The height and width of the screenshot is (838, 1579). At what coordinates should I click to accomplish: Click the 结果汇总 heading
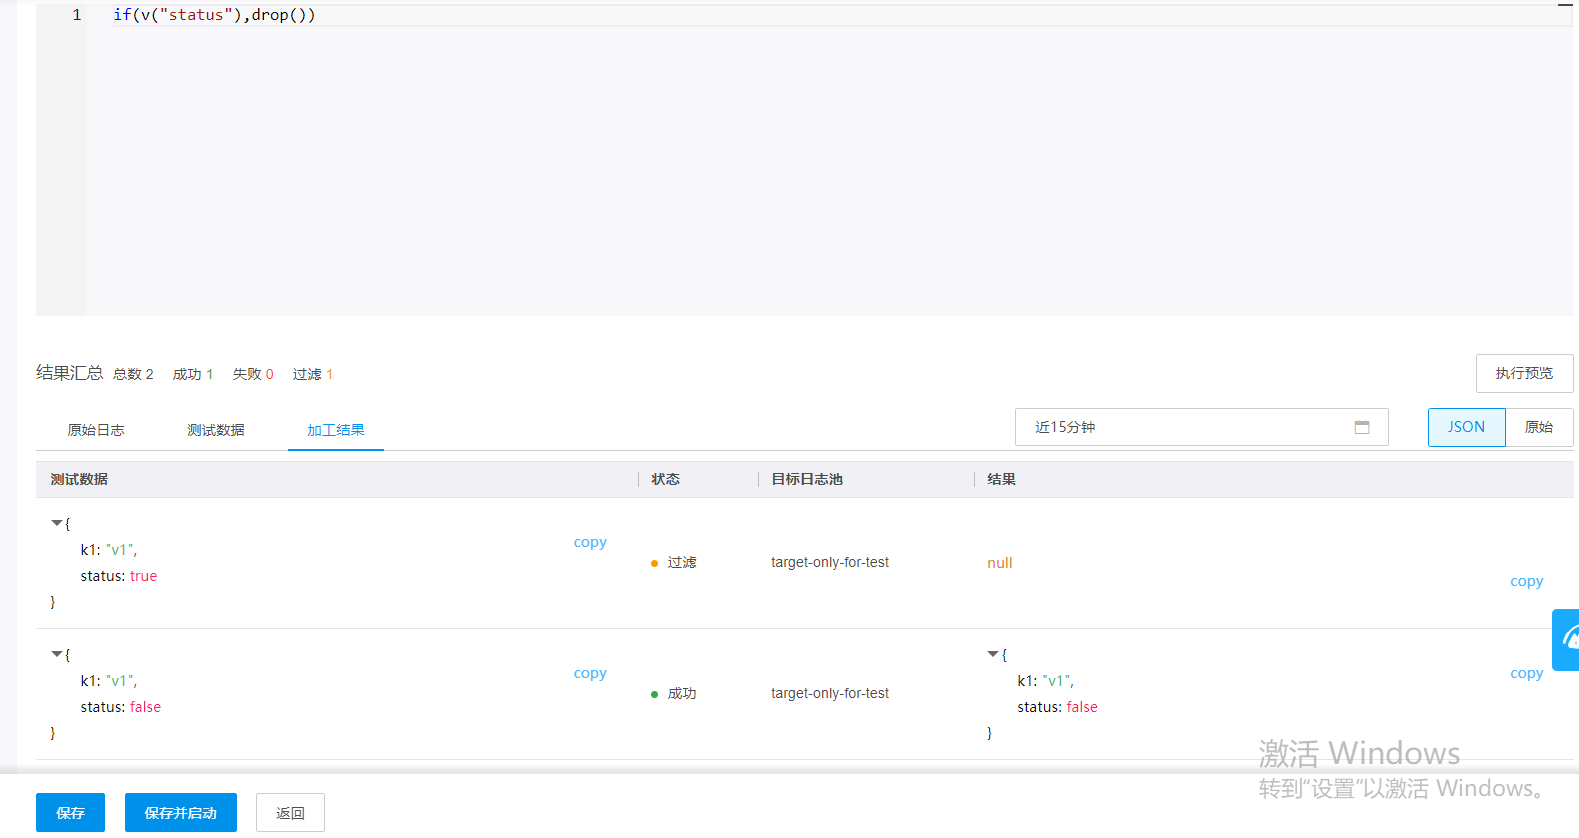tap(70, 373)
